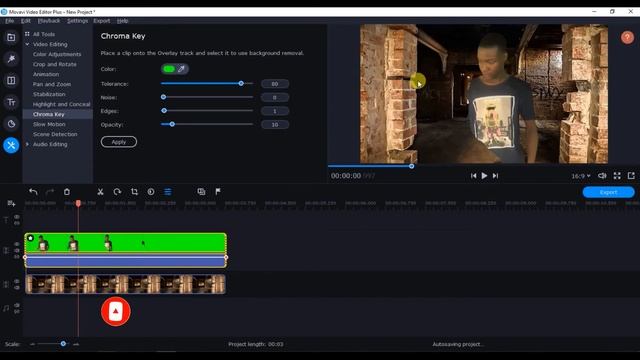Toggle visibility of the overlay track
This screenshot has width=640, height=360.
[17, 244]
